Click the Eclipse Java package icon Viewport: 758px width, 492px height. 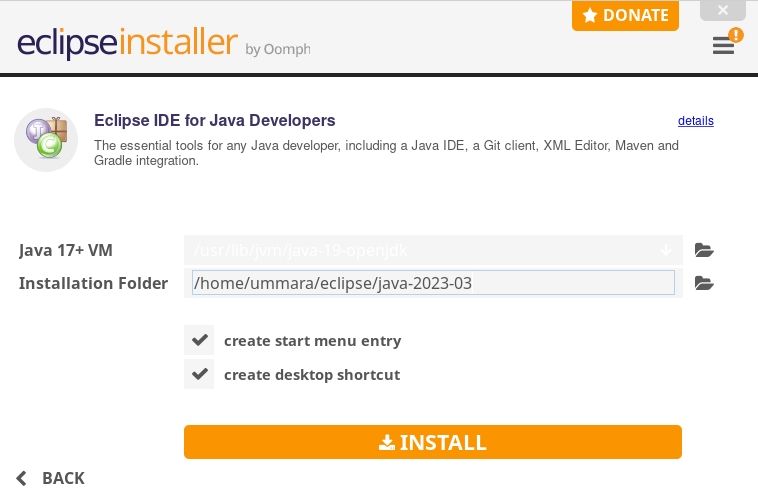[x=46, y=140]
